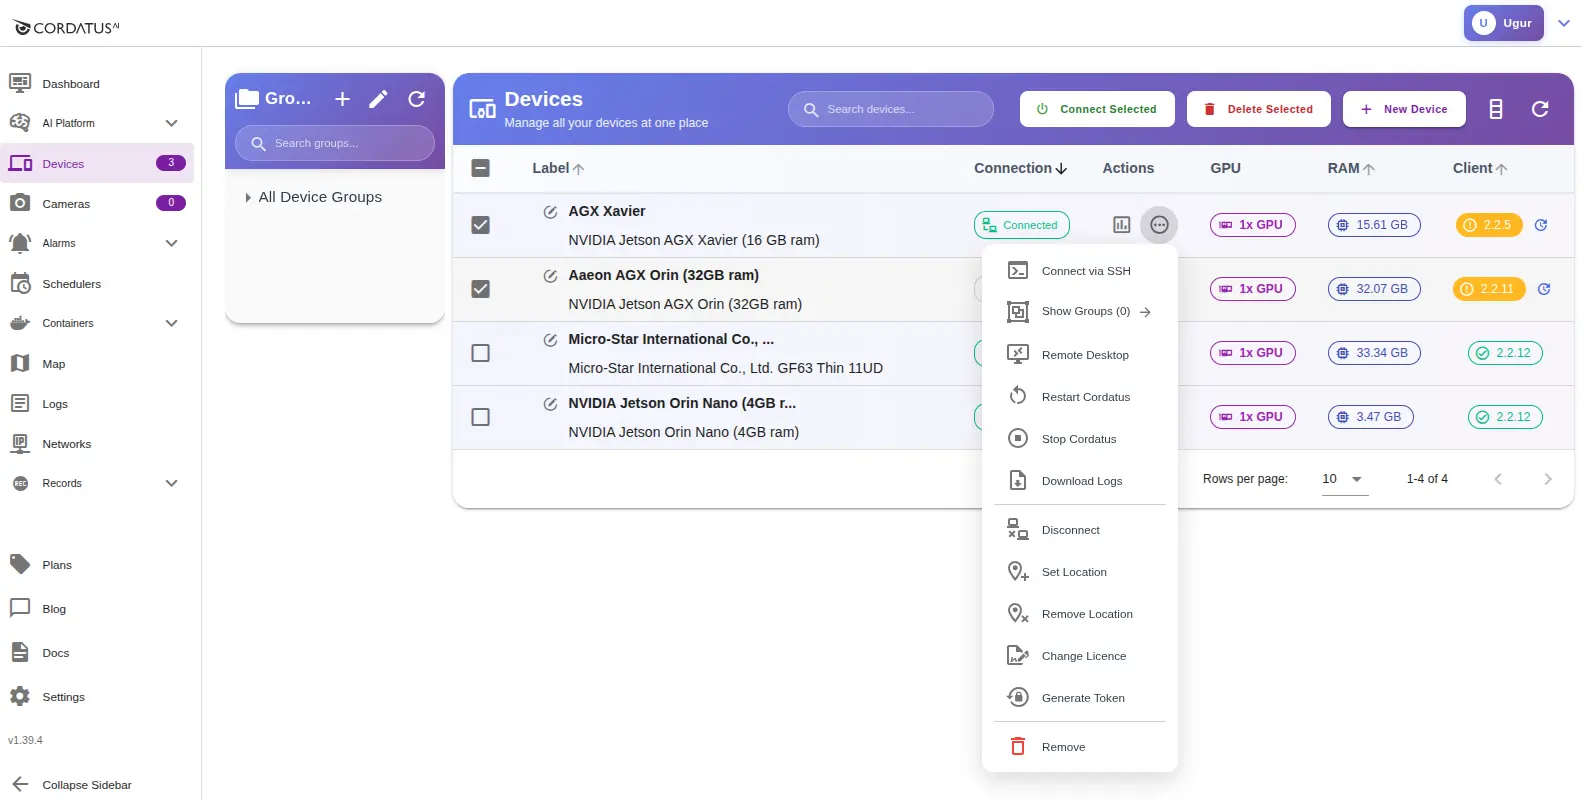Open the rows per page dropdown
This screenshot has width=1582, height=800.
pos(1343,479)
